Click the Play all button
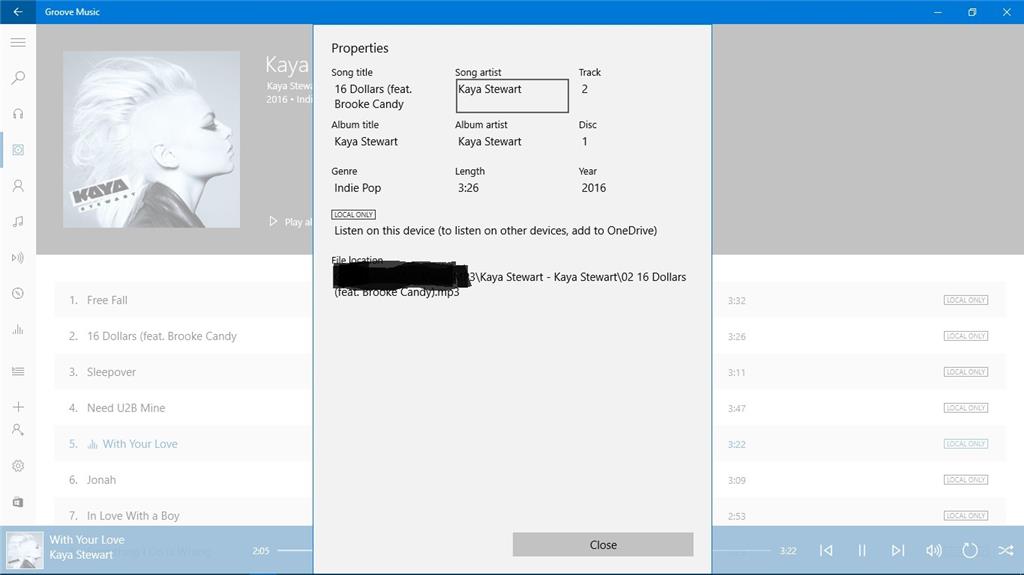 [291, 222]
